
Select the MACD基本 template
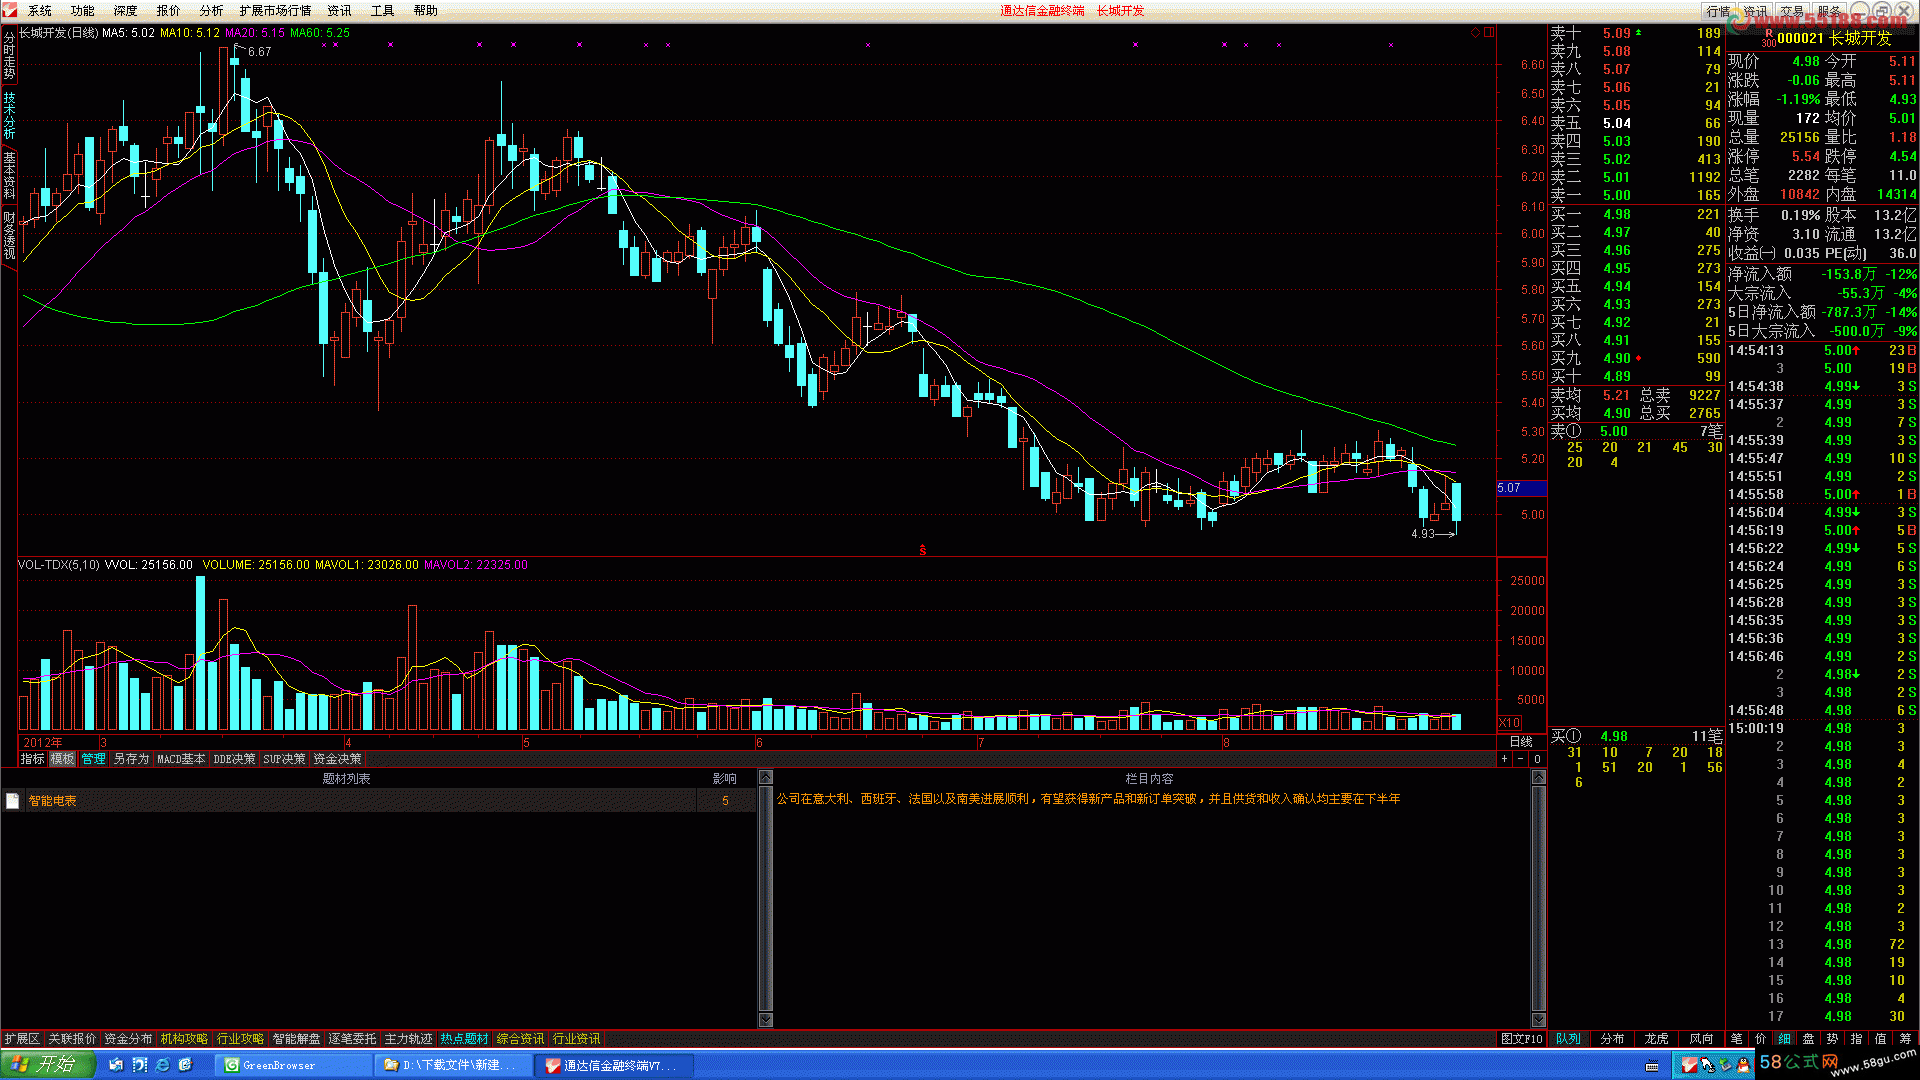click(x=181, y=759)
